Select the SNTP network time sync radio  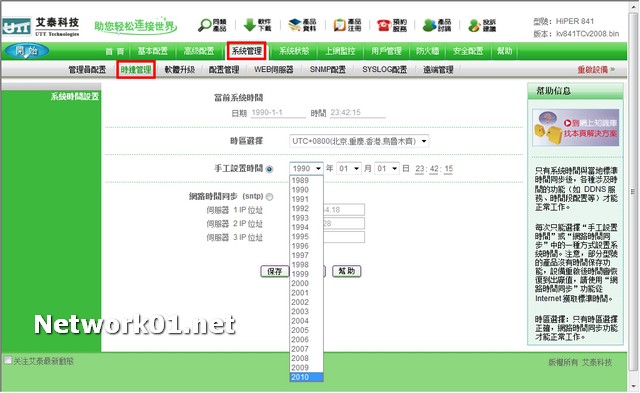(x=269, y=197)
